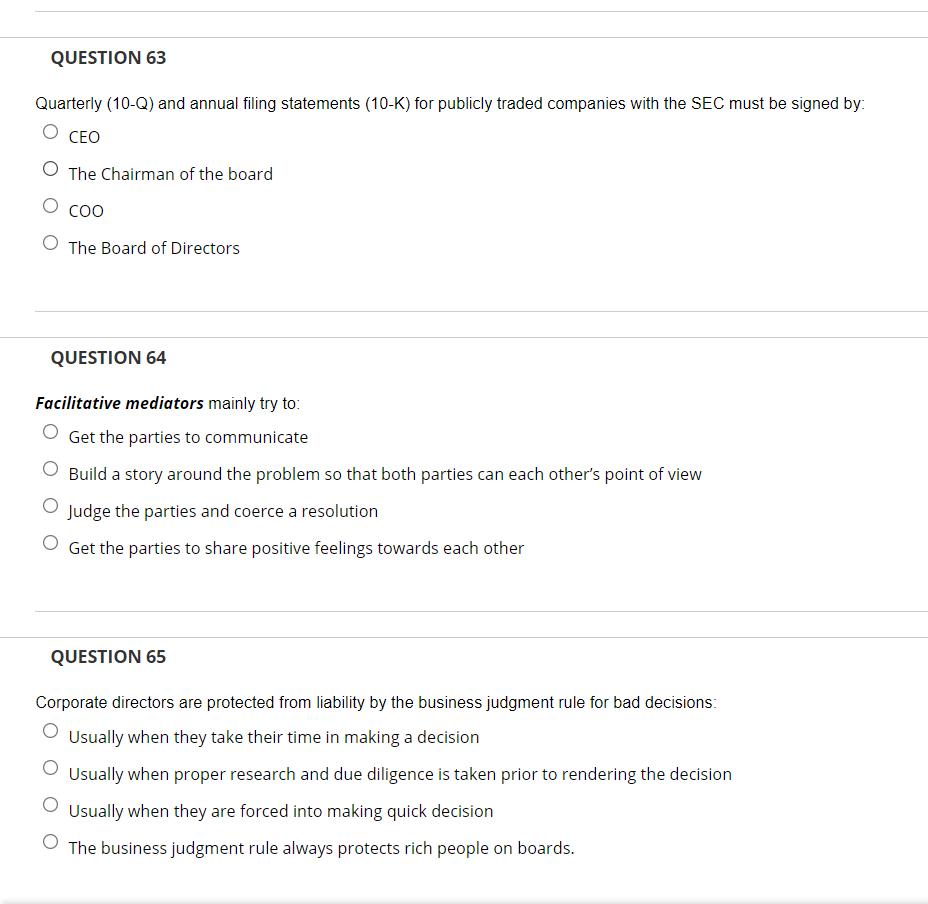Select 'Get the parties to communicate'
Image resolution: width=928 pixels, height=904 pixels.
[x=50, y=431]
